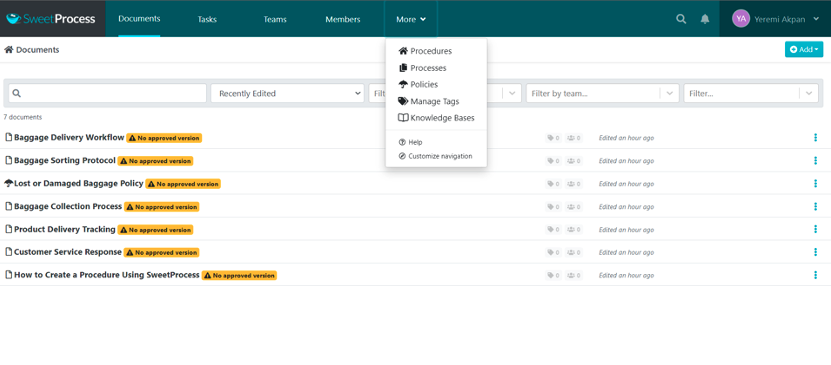Viewport: 831px width, 365px height.
Task: Click into the document search input field
Action: 108,93
